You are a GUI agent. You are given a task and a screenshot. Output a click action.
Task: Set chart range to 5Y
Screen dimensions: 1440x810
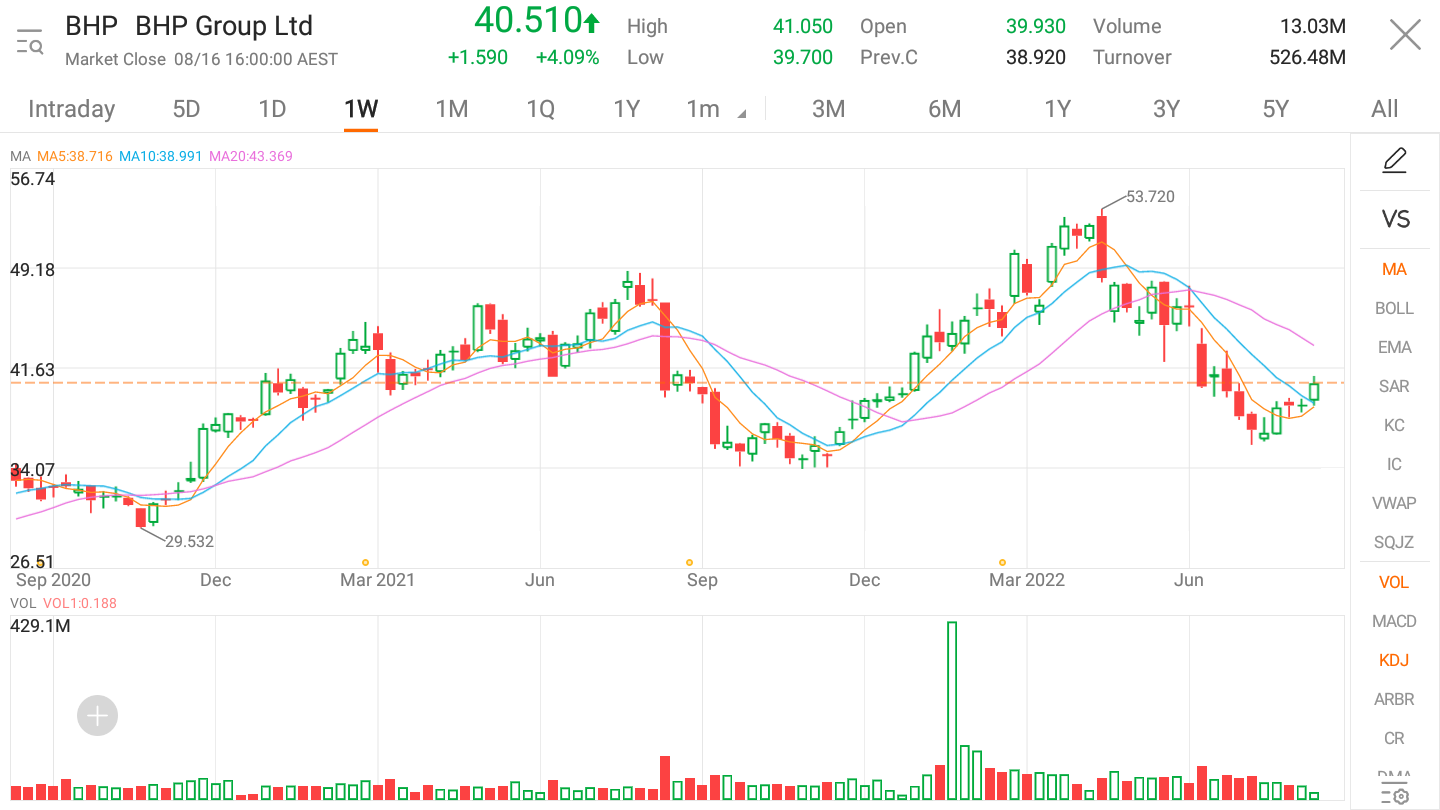pos(1275,109)
